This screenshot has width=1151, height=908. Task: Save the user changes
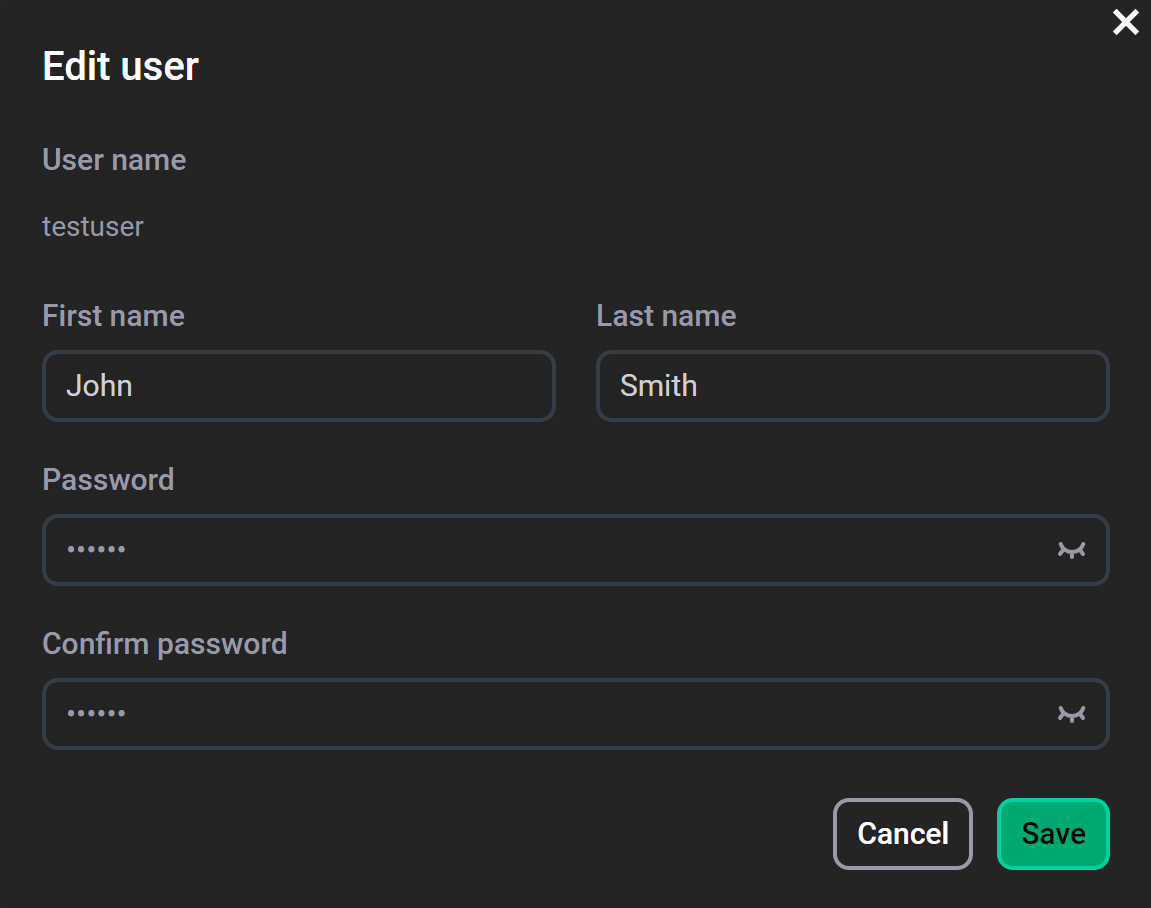(1053, 833)
